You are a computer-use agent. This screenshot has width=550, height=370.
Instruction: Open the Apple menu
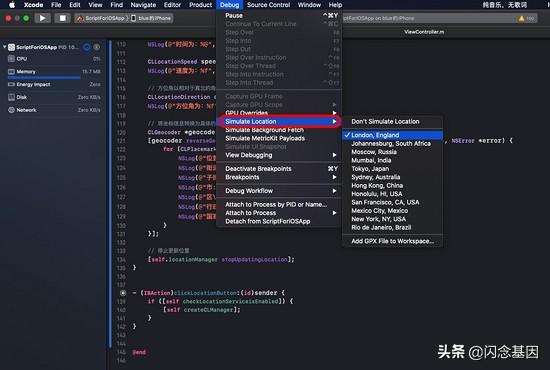12,5
